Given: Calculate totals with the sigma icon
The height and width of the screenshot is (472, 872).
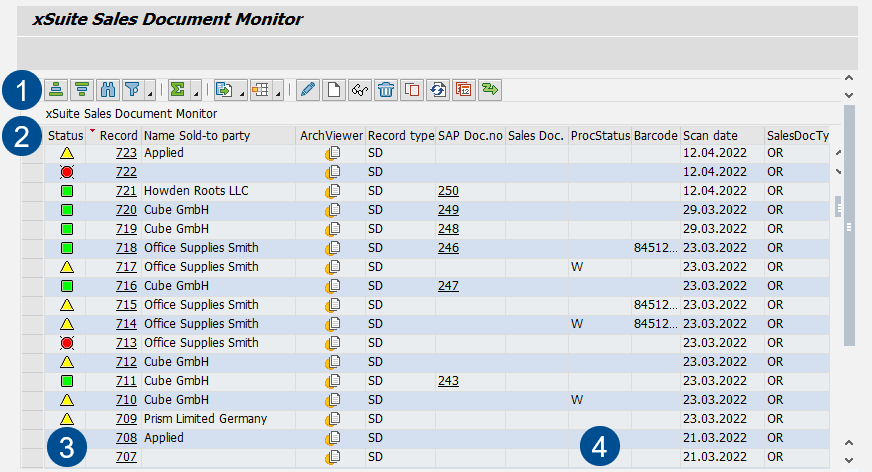Looking at the screenshot, I should click(178, 90).
